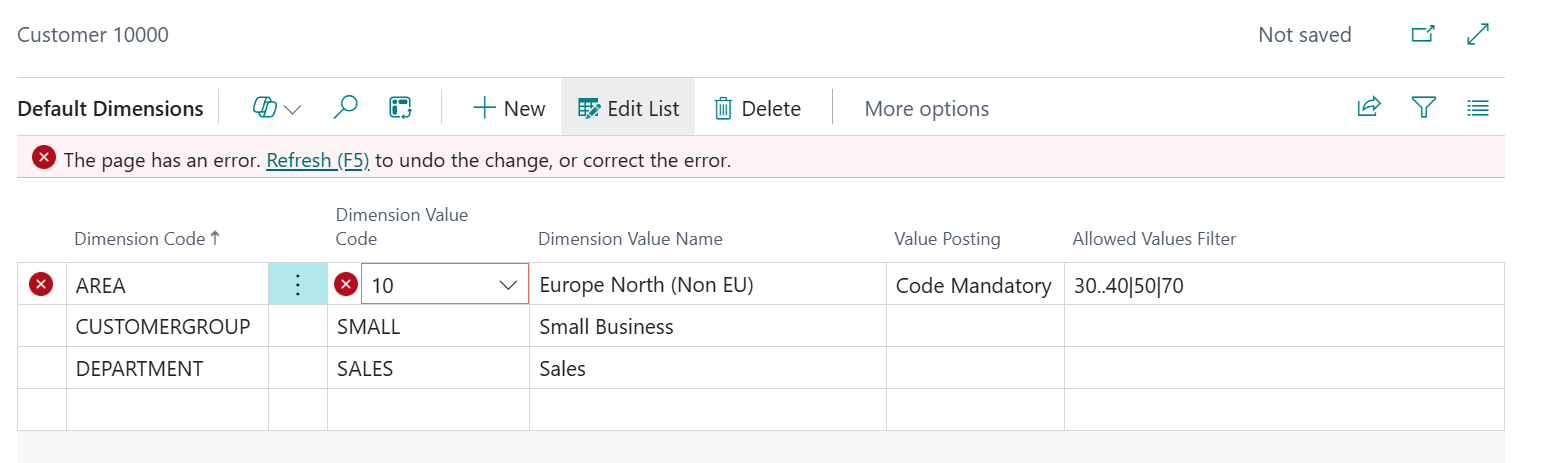Click the Small Business name cell

point(707,326)
